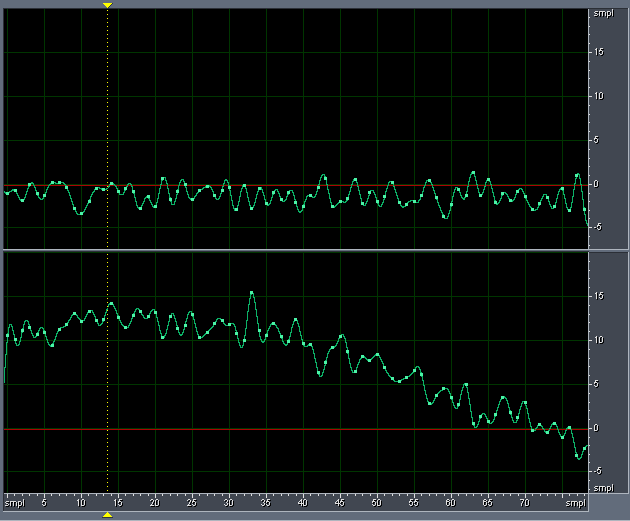Click "0" on the lower channel amplitude ruler
Viewport: 630px width, 521px height.
click(596, 428)
